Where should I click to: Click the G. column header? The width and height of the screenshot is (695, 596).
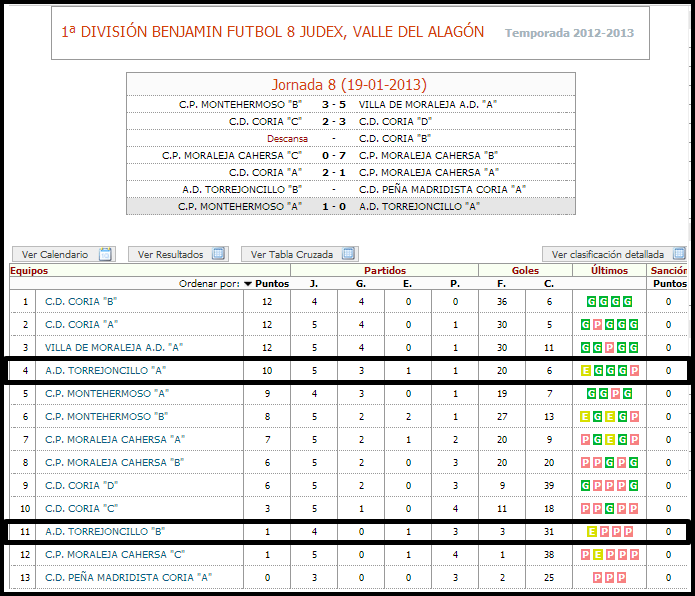click(x=361, y=284)
